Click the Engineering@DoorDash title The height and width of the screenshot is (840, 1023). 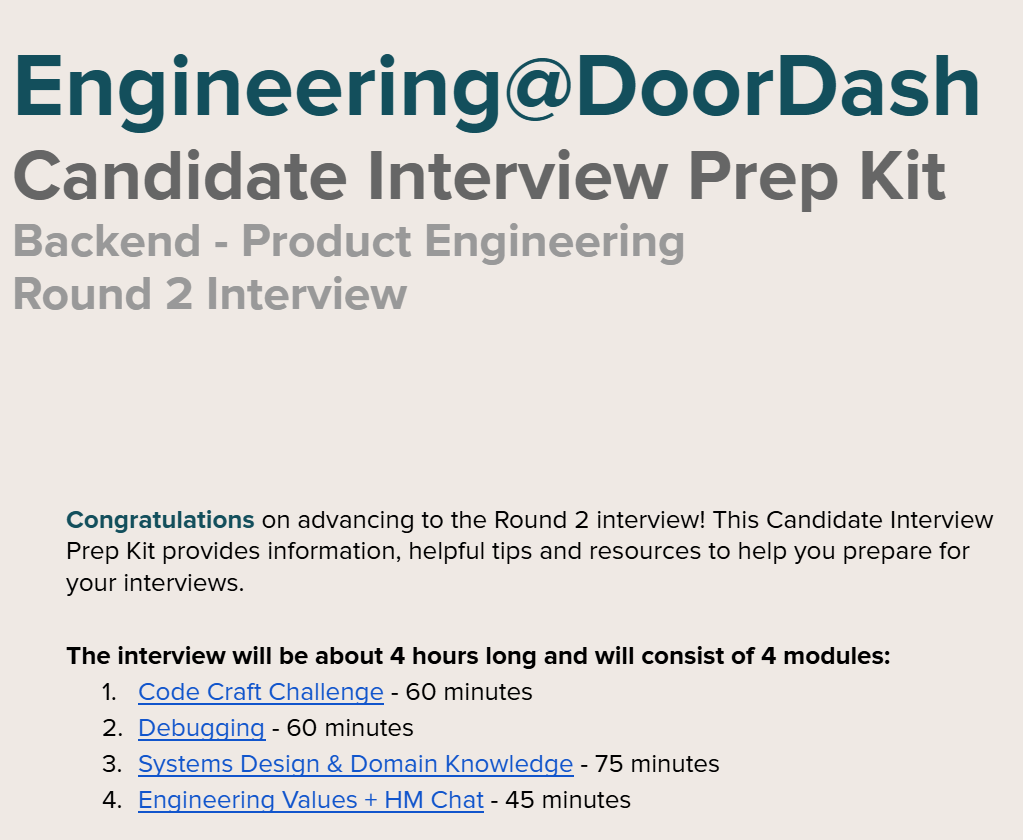pos(496,88)
